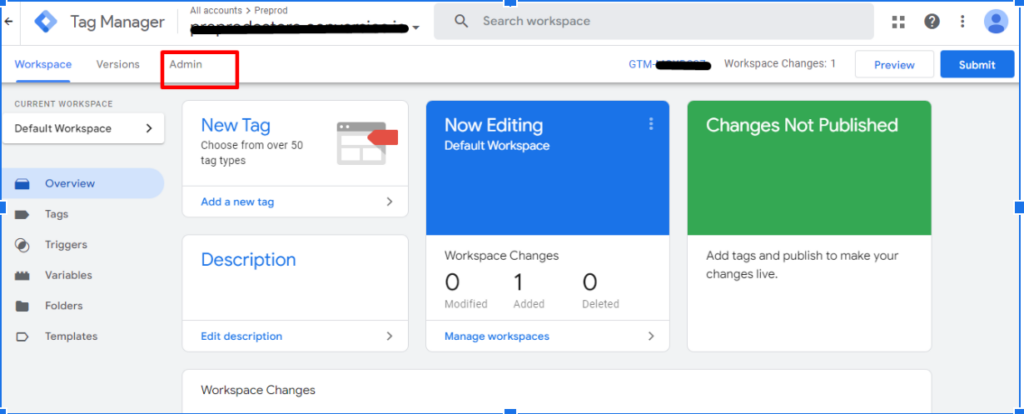
Task: Click the Folders sidebar icon
Action: [22, 306]
